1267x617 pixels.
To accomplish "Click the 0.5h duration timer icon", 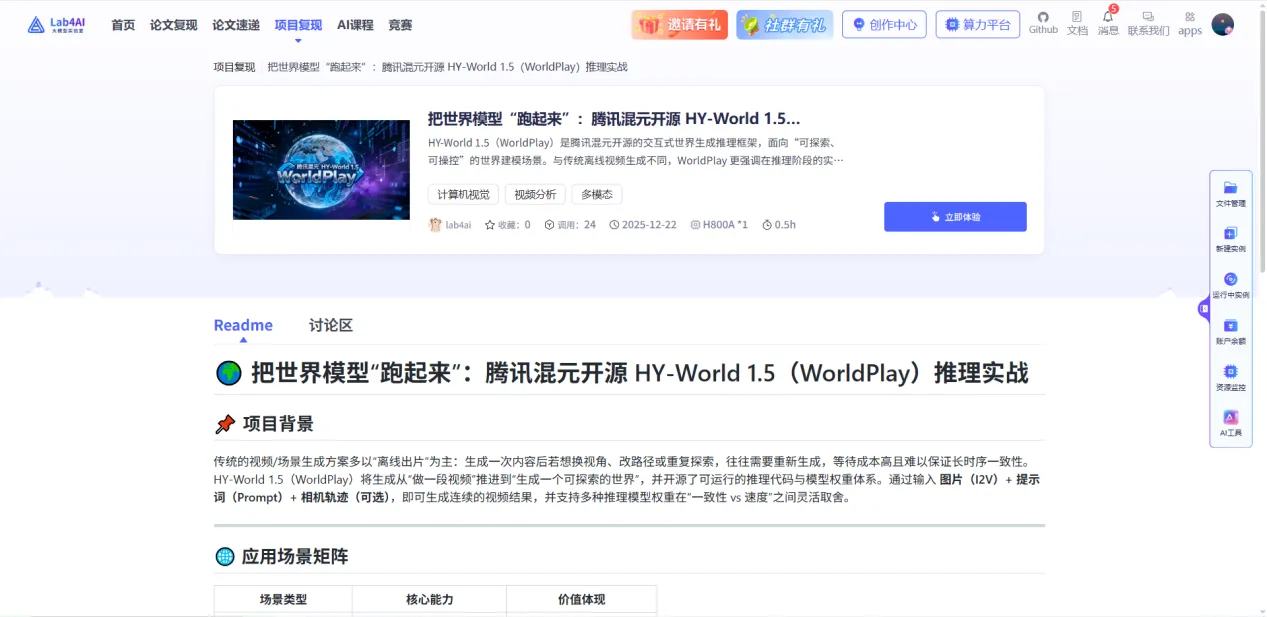I will (x=767, y=225).
